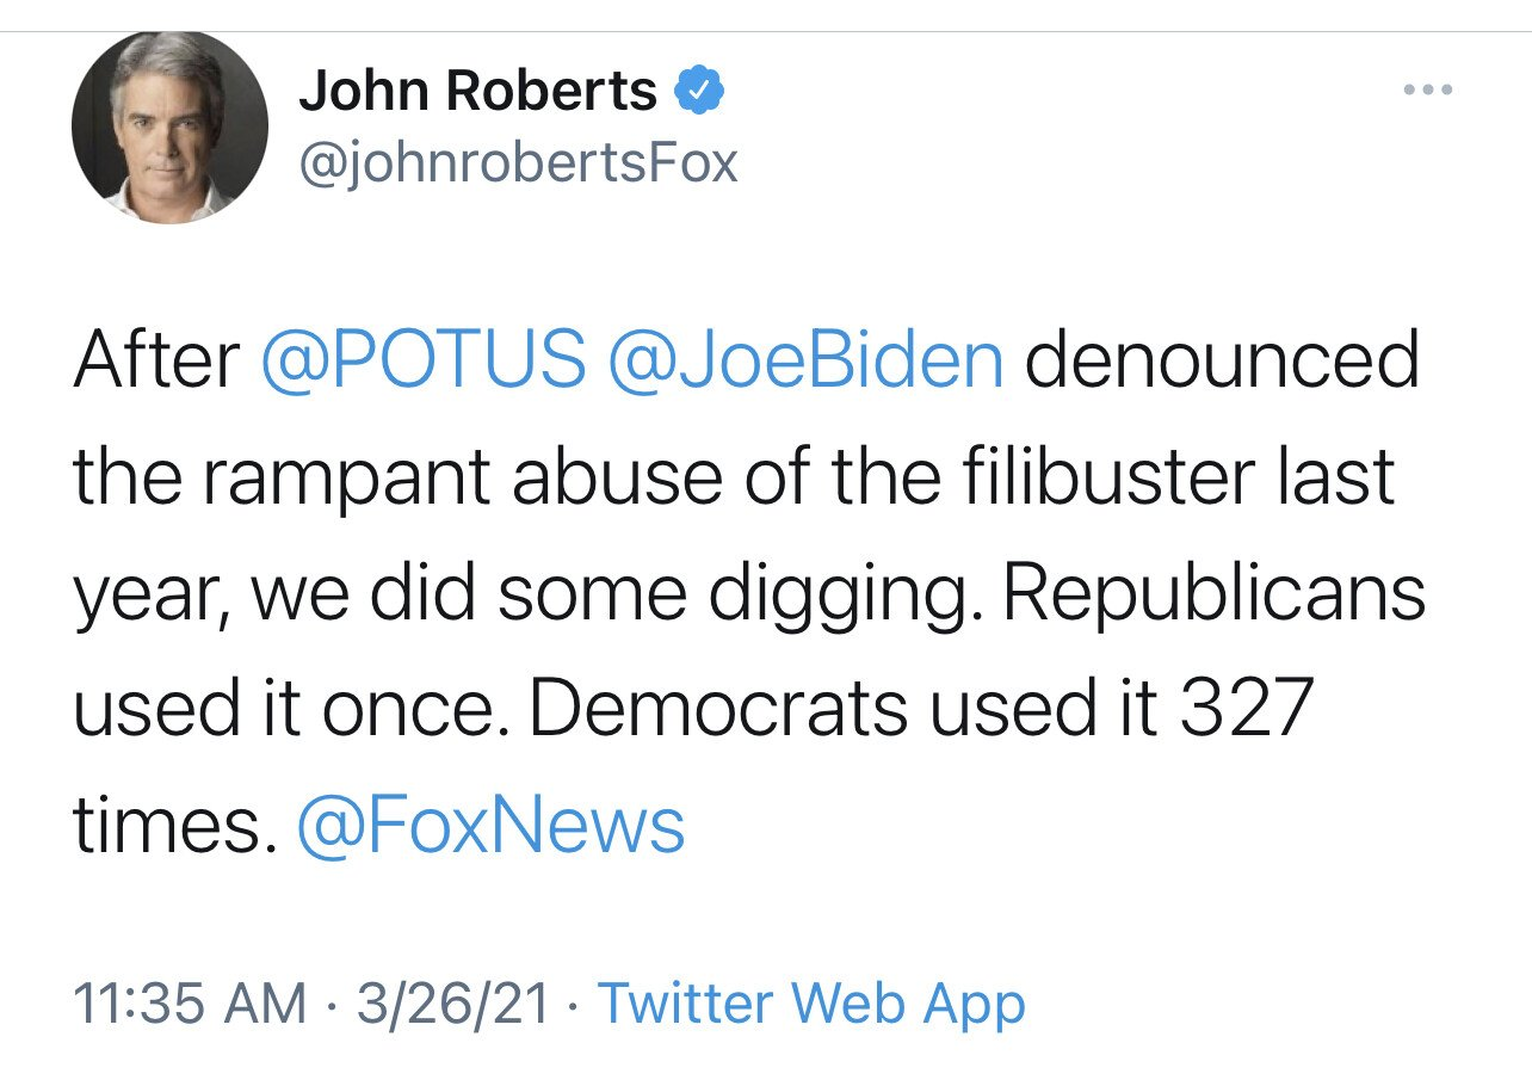Image resolution: width=1532 pixels, height=1080 pixels.
Task: Open the three-dot more options menu
Action: point(1427,90)
